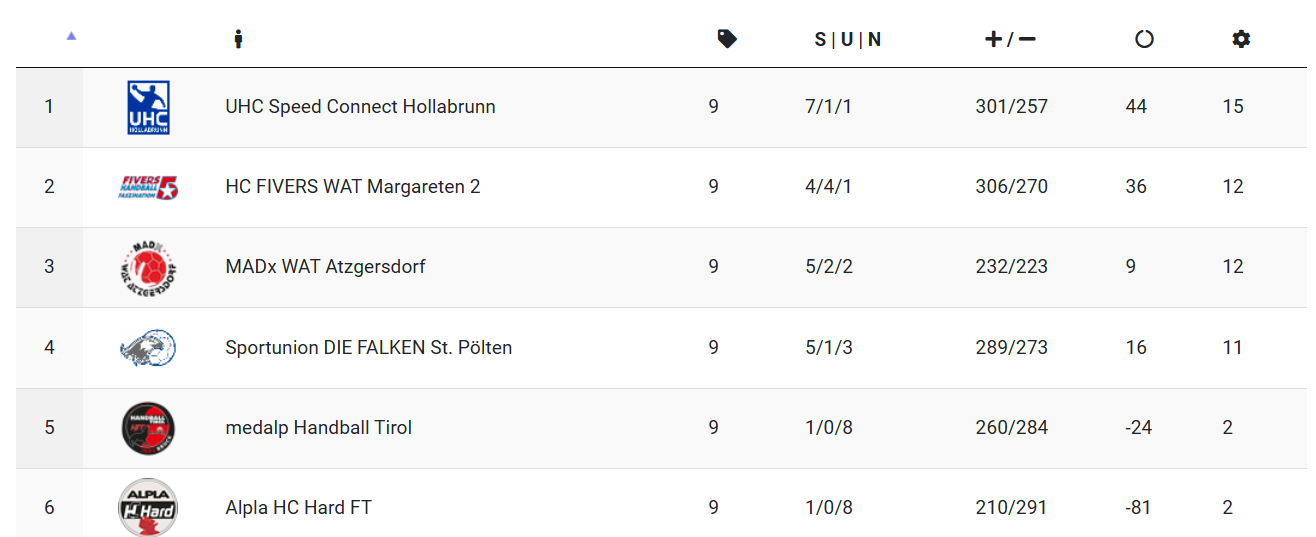Select Sportunion DIE FALKEN St. Pölten

pyautogui.click(x=369, y=347)
